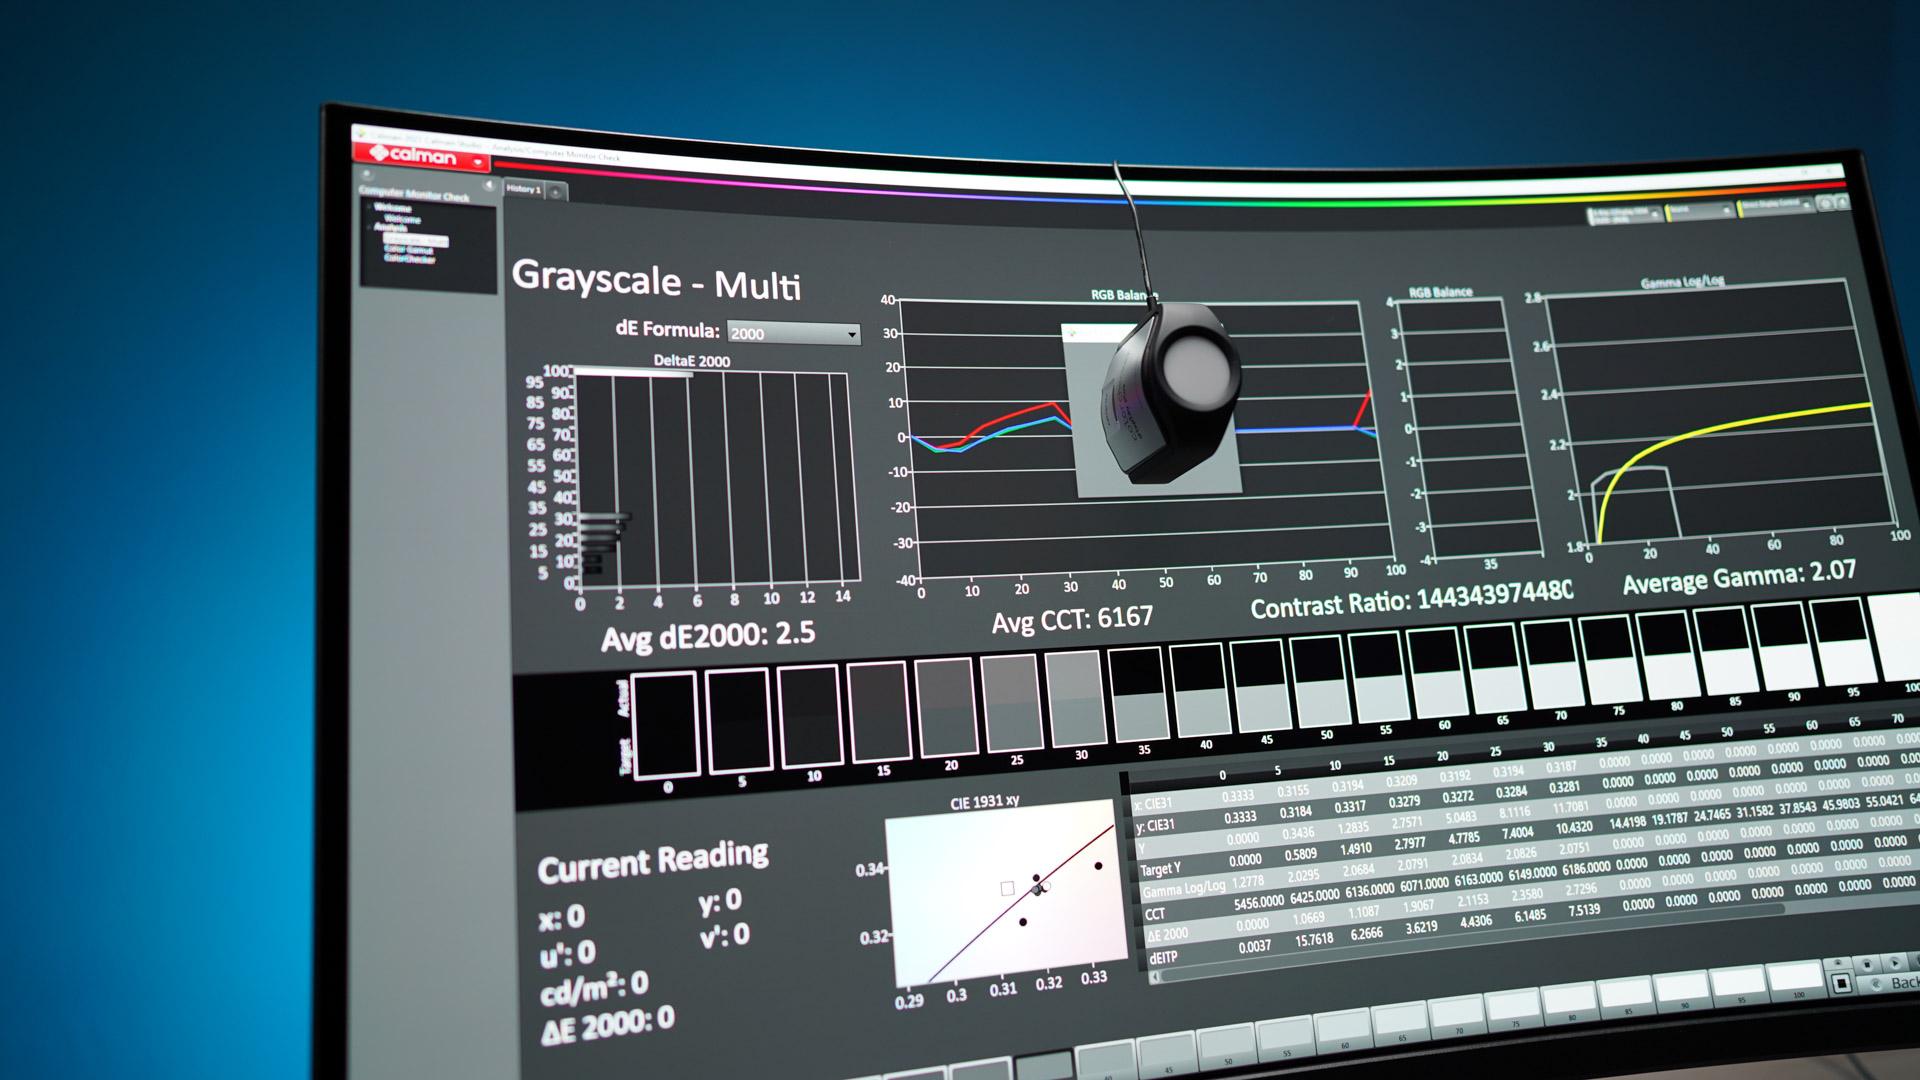Viewport: 1920px width, 1080px height.
Task: Switch to the History 1 tab
Action: (x=523, y=188)
